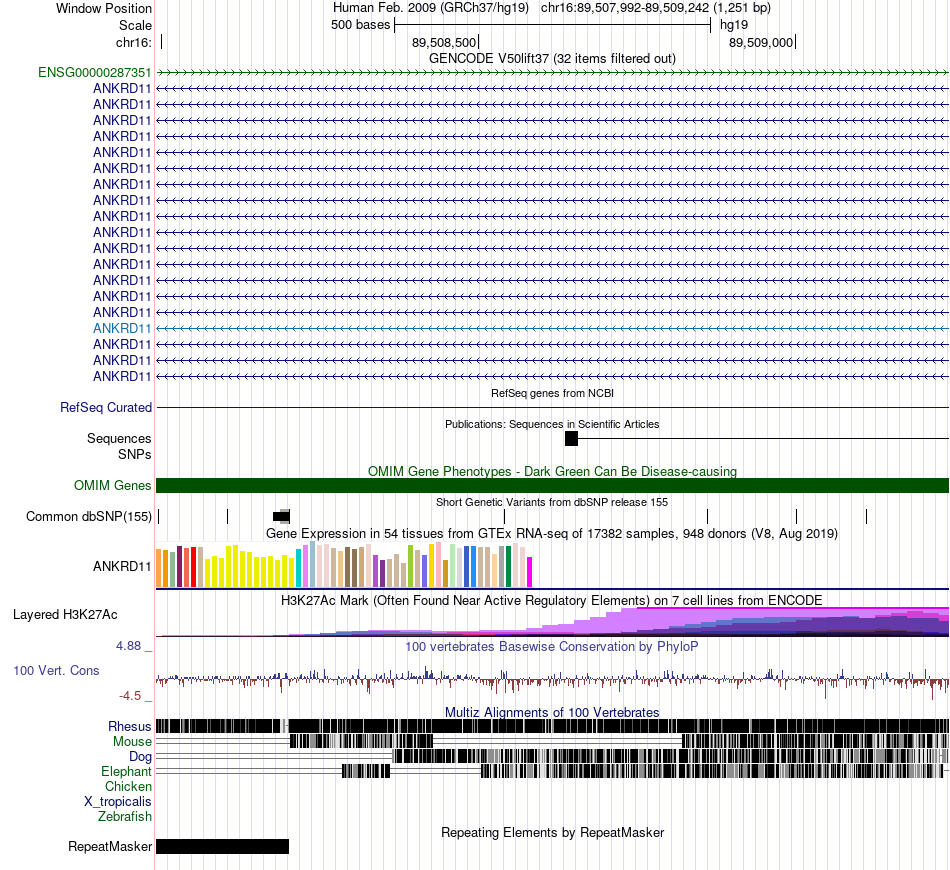Select the Chicken alignment row label

(128, 787)
